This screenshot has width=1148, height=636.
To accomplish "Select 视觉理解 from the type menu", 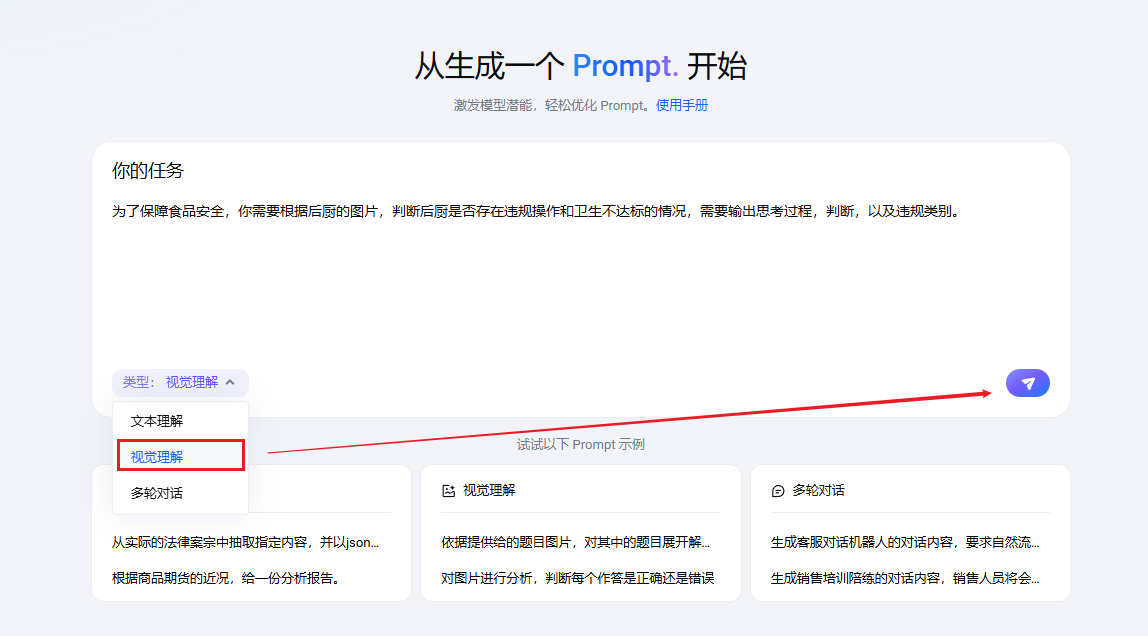I will pyautogui.click(x=180, y=456).
